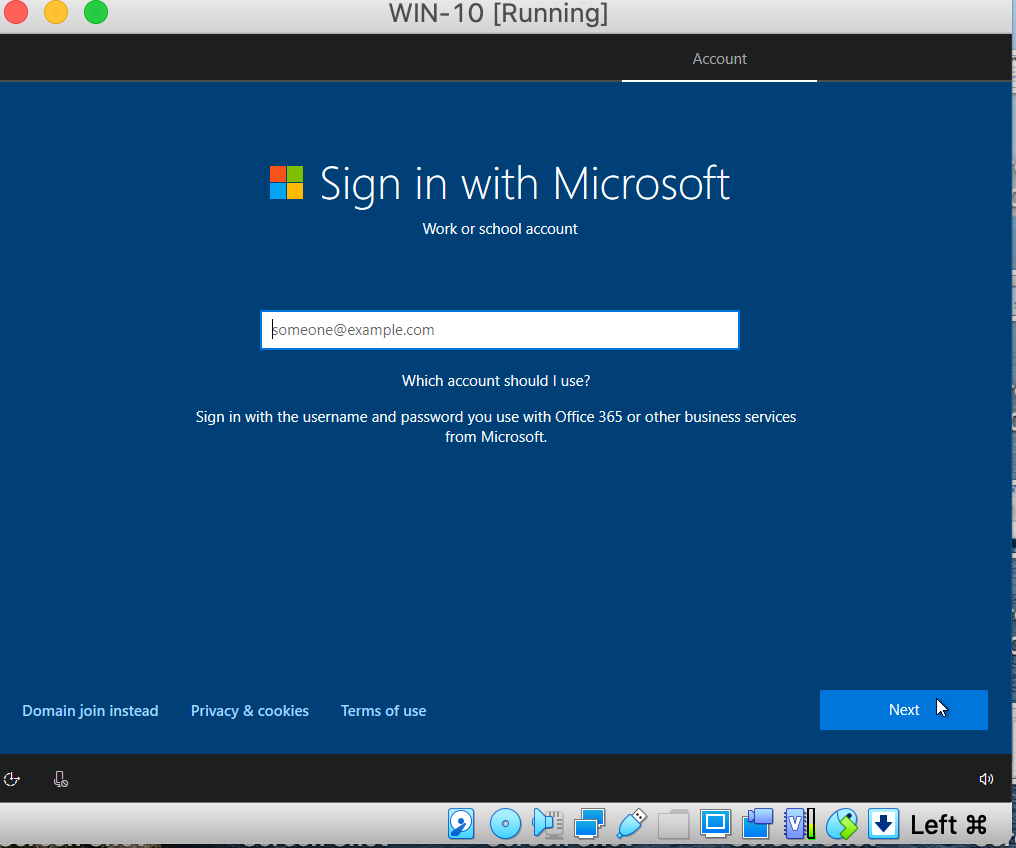Click the Microsoft four-color logo
The image size is (1016, 848).
click(x=286, y=183)
